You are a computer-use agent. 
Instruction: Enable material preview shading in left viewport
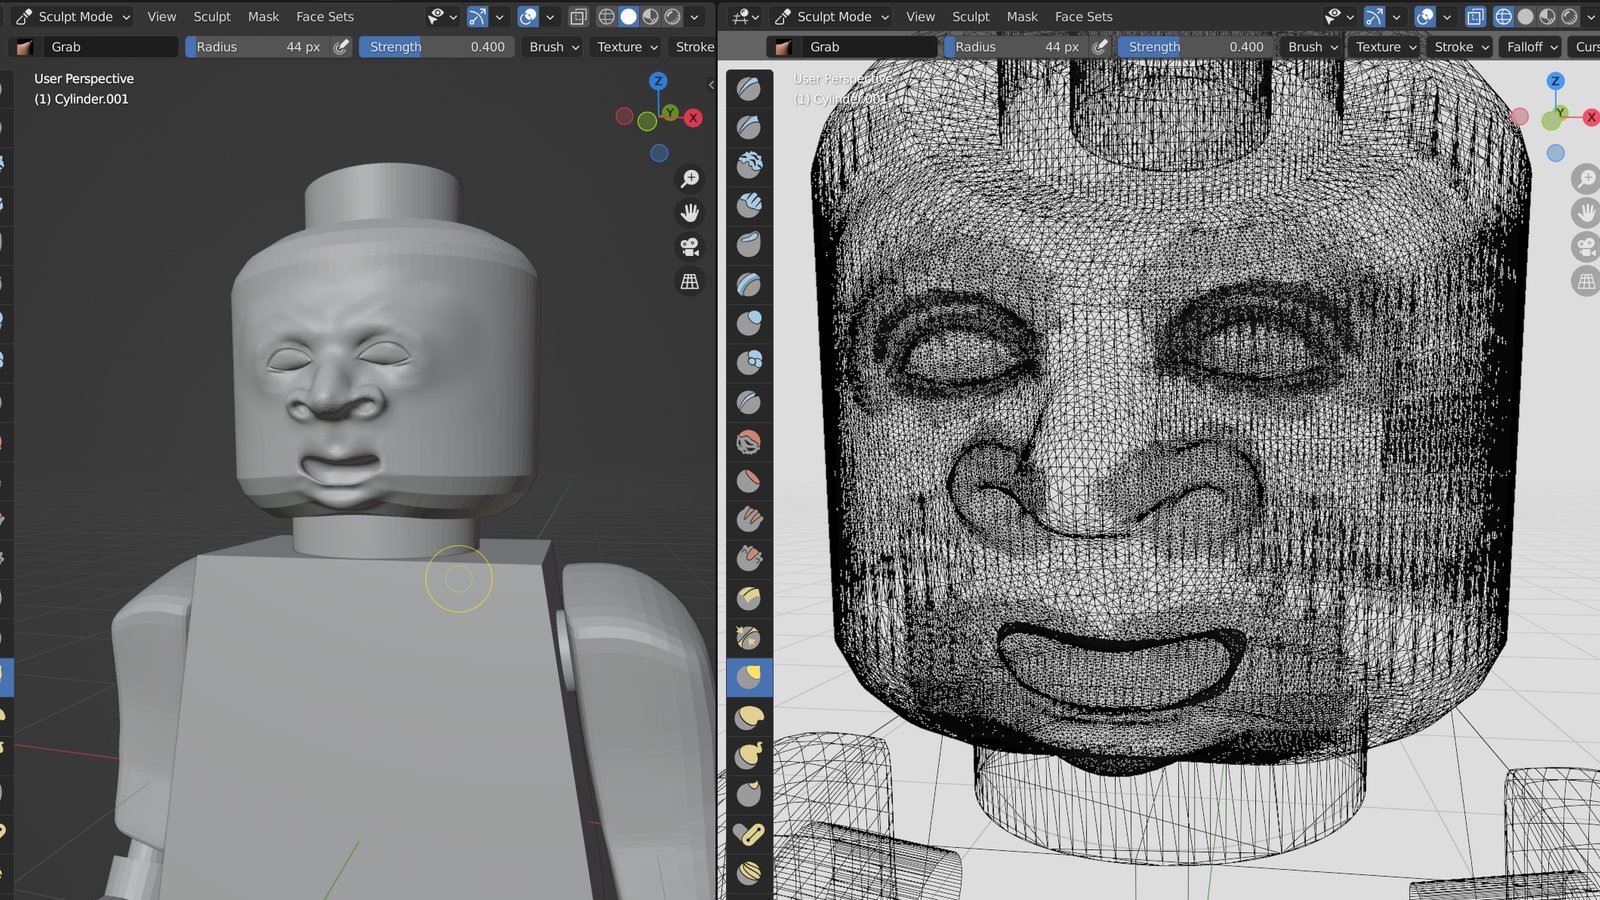point(651,17)
